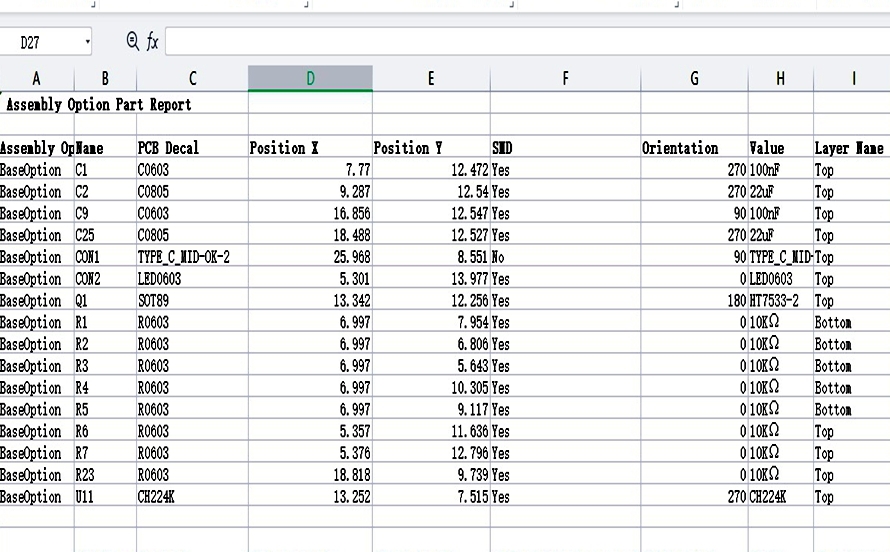Click the fx insert function icon
This screenshot has height=552, width=890.
coord(153,42)
